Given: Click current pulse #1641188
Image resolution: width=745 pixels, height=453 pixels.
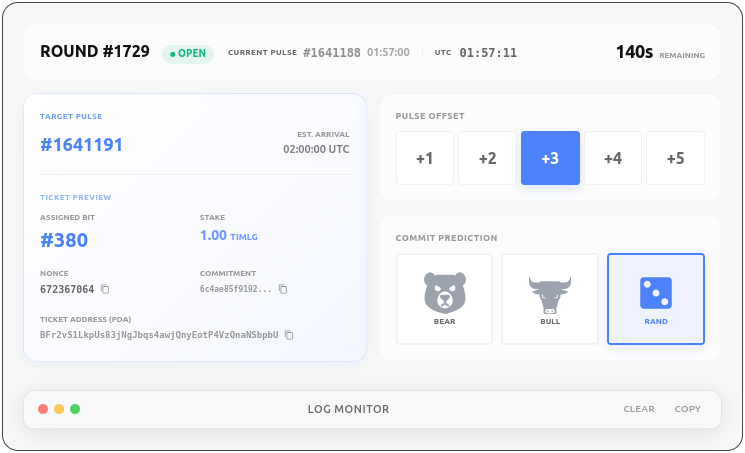Looking at the screenshot, I should point(332,53).
